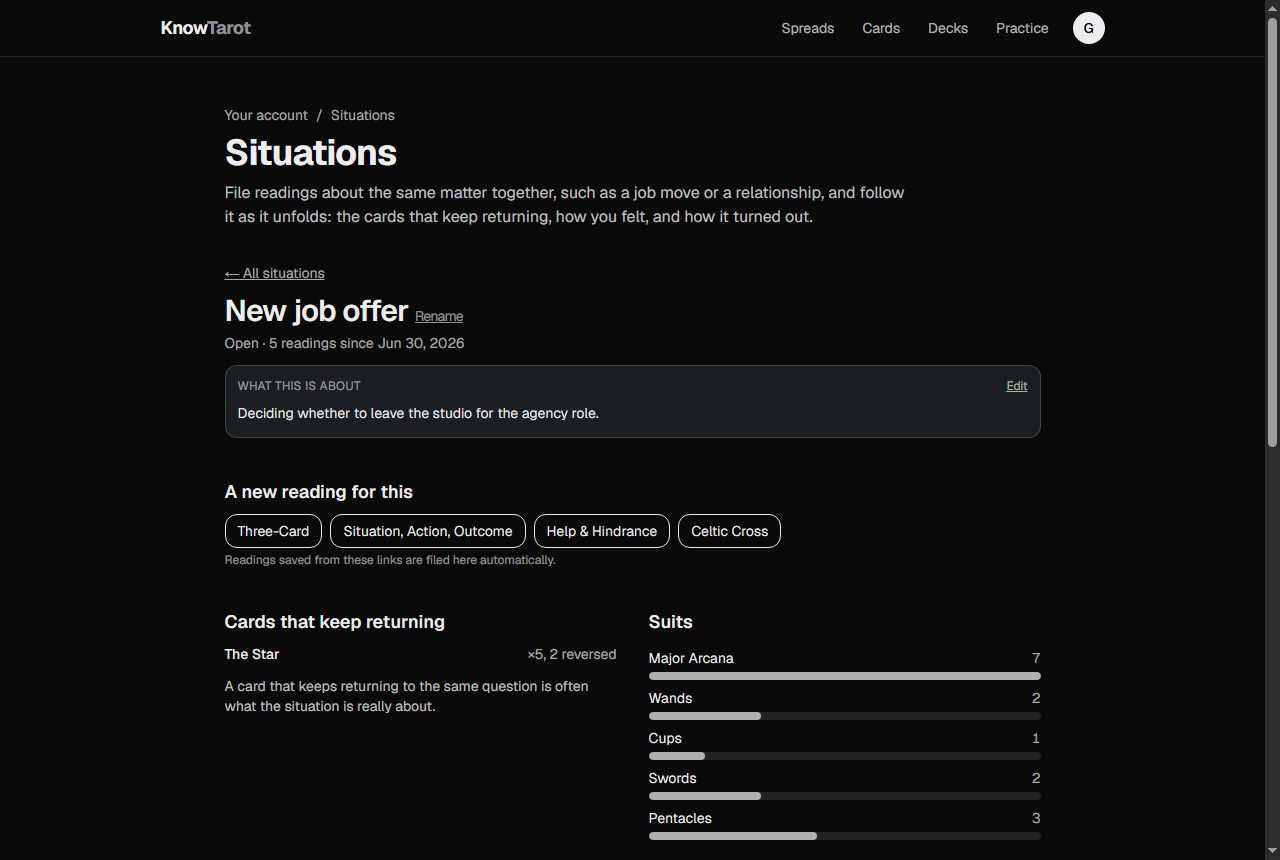
Task: Click the 'Major Arcana' suit label
Action: point(691,658)
